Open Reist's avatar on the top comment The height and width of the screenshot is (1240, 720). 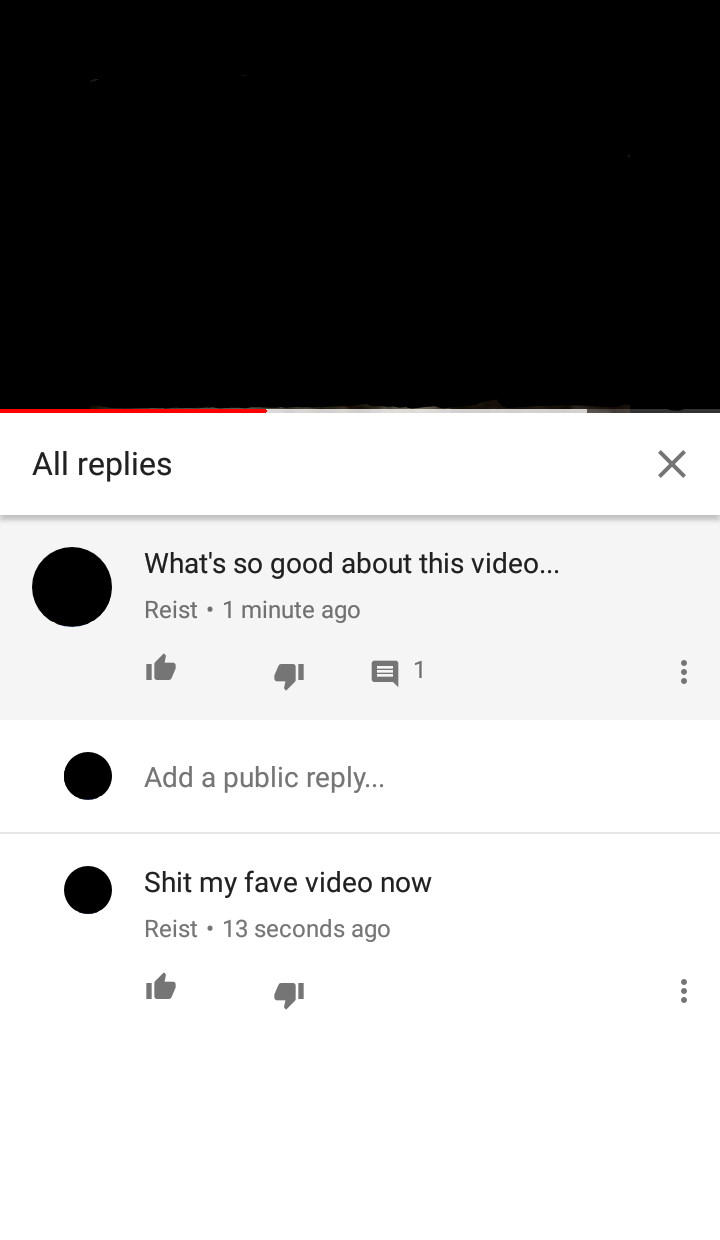click(72, 587)
